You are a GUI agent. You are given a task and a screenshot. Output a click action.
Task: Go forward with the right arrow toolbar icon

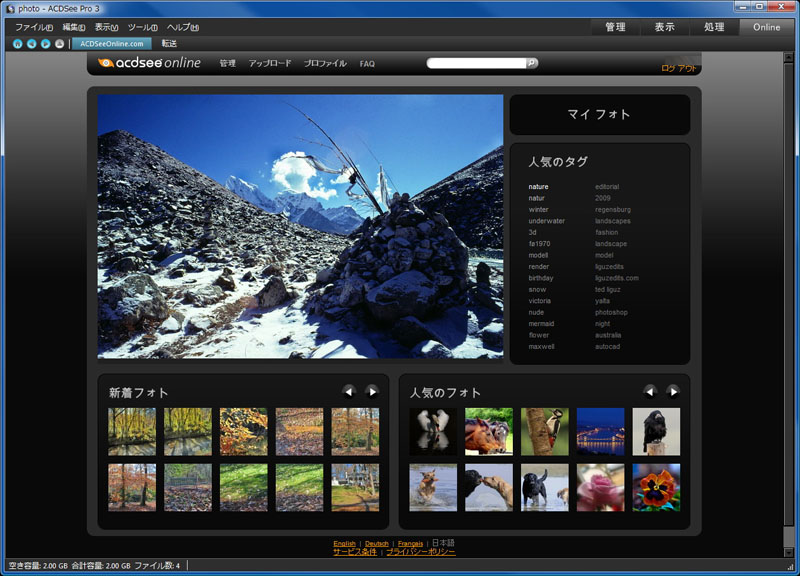pos(45,44)
